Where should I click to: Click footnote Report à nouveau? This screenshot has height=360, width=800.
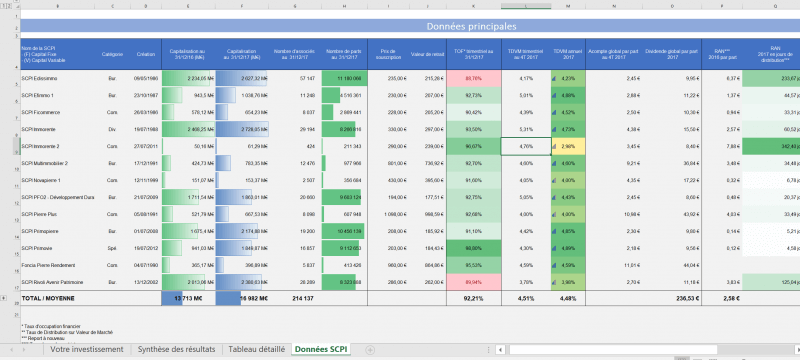43,338
